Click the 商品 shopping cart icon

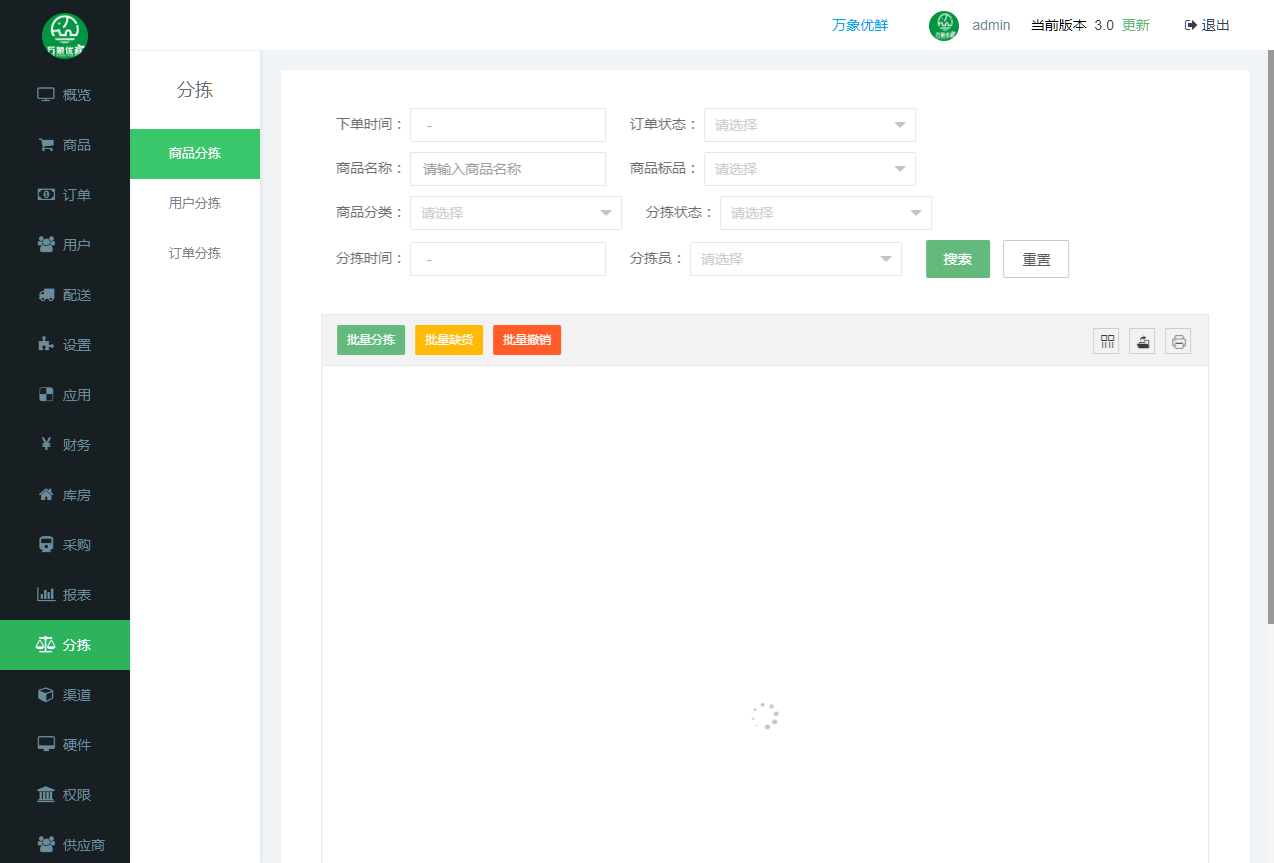click(x=46, y=145)
